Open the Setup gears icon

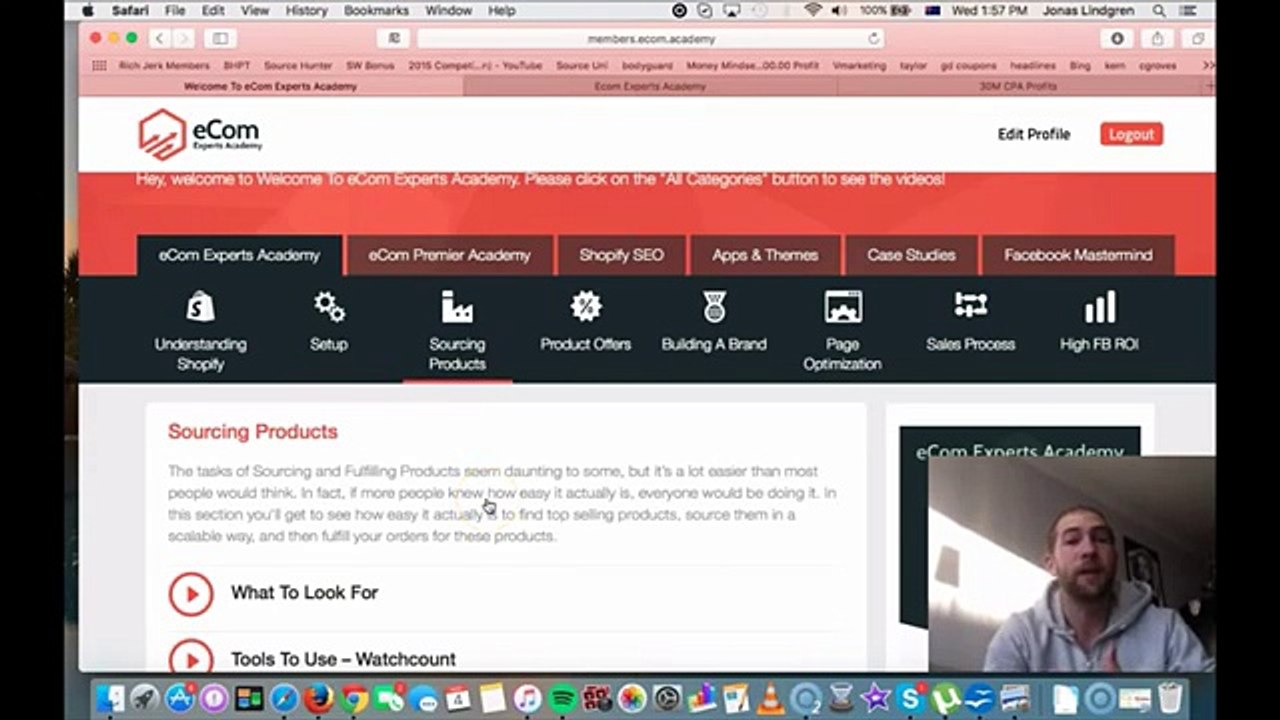(328, 306)
